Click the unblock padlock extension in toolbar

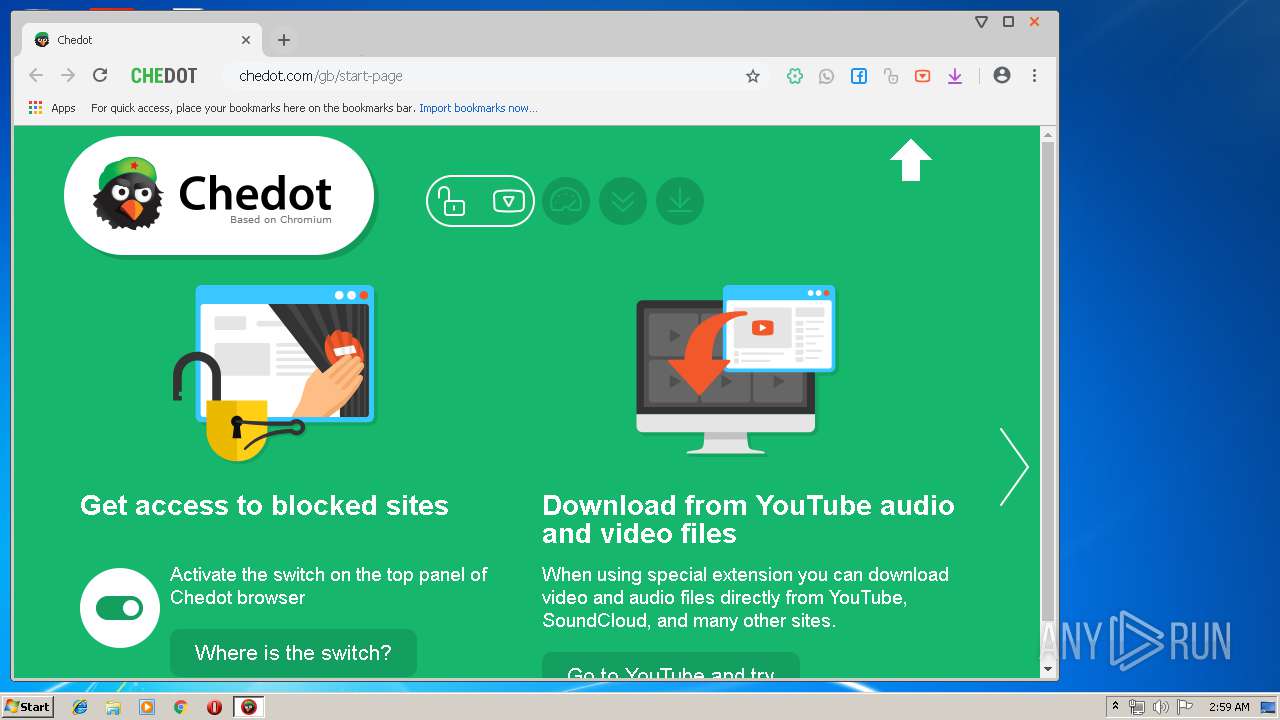click(891, 76)
